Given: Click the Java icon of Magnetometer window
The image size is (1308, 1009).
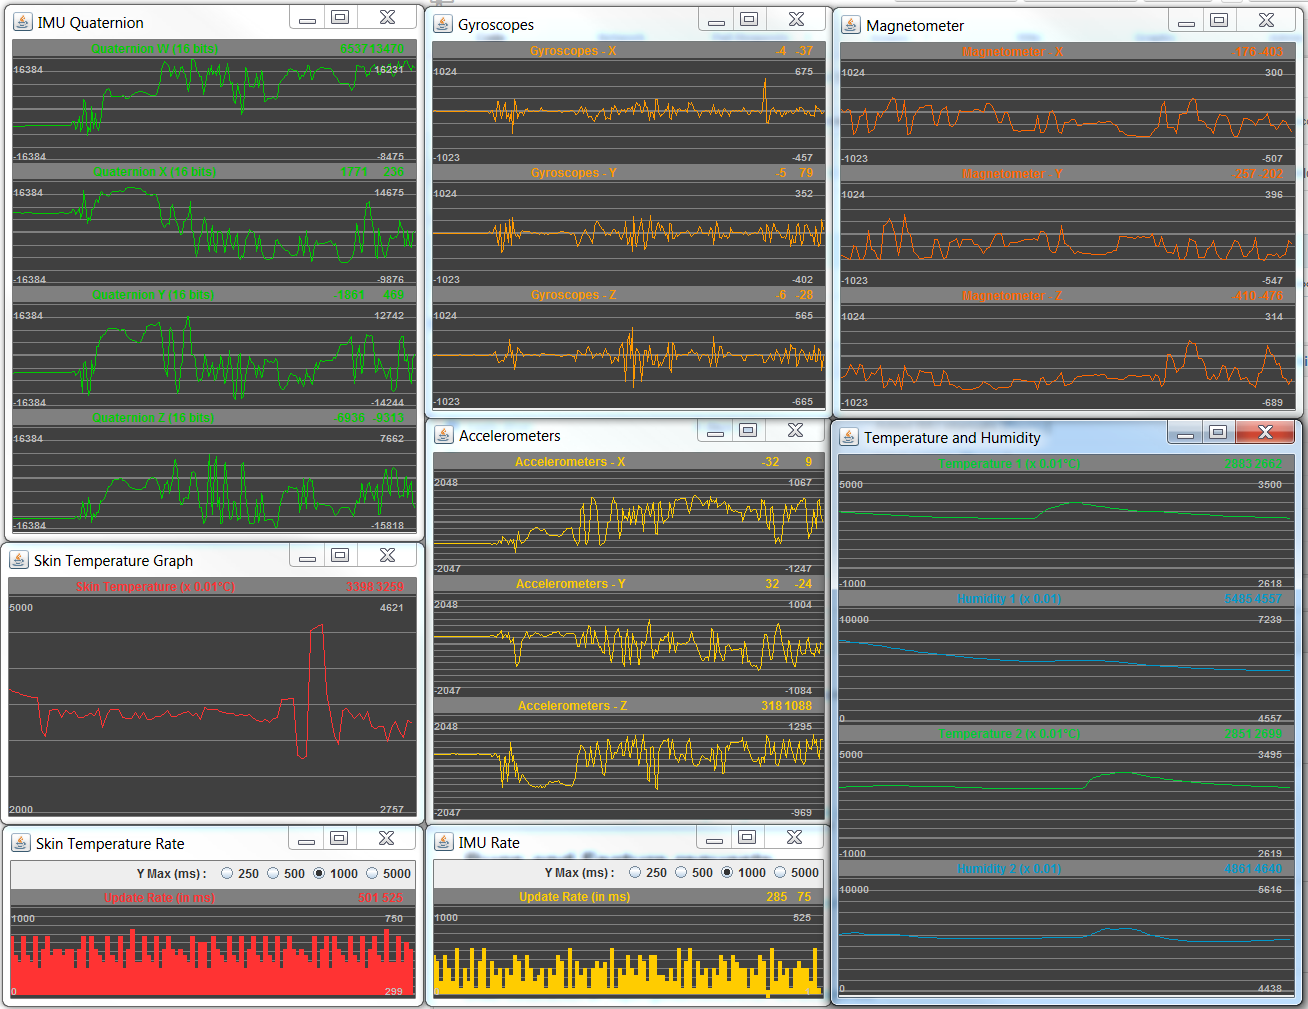Looking at the screenshot, I should (x=851, y=25).
